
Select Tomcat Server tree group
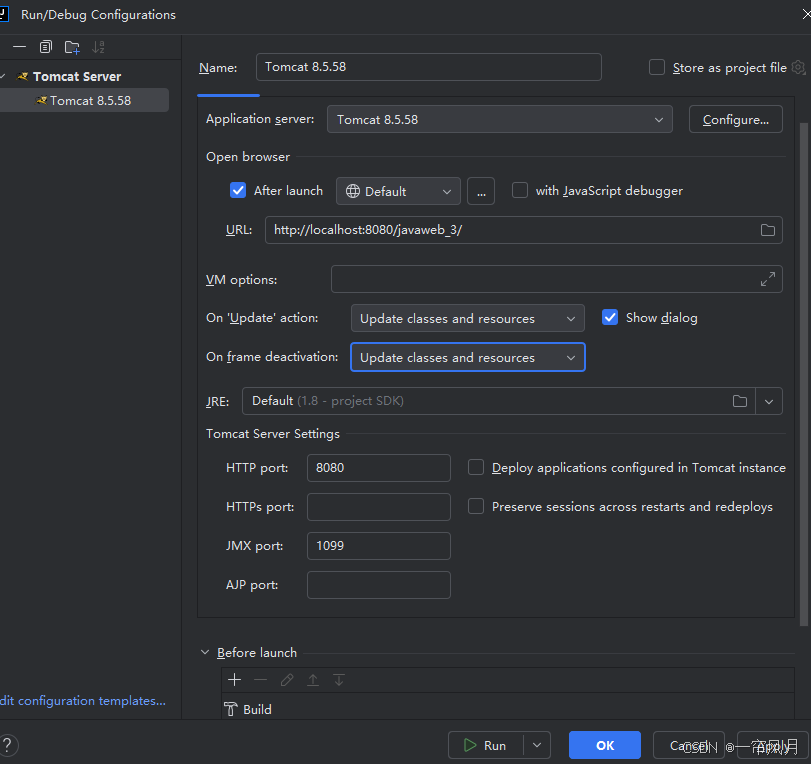pyautogui.click(x=77, y=77)
